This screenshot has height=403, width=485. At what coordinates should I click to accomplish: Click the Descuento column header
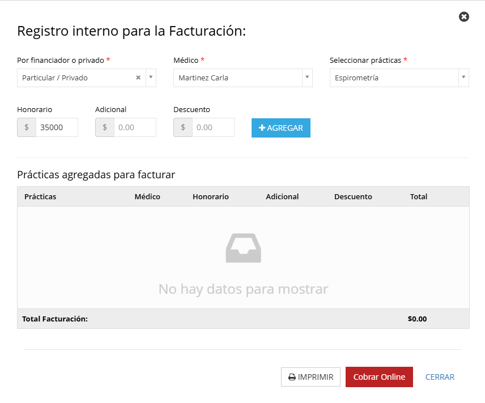click(x=353, y=197)
